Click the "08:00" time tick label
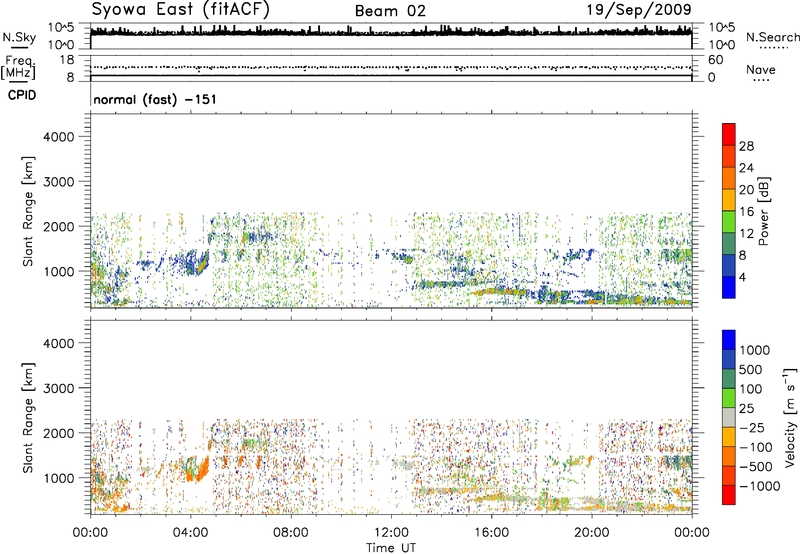Screen dimensions: 800x554 pyautogui.click(x=291, y=533)
